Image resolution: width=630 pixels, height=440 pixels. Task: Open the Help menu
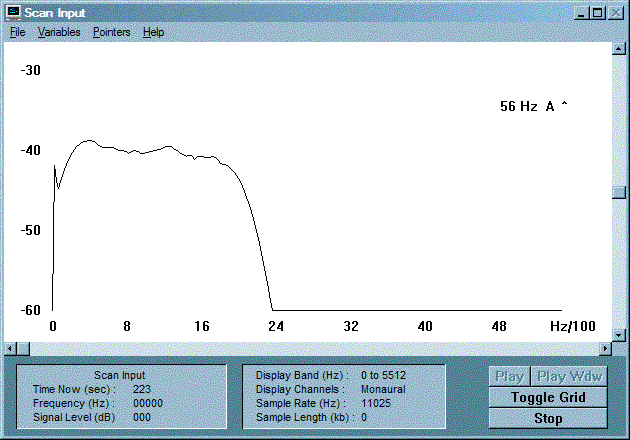[x=153, y=32]
